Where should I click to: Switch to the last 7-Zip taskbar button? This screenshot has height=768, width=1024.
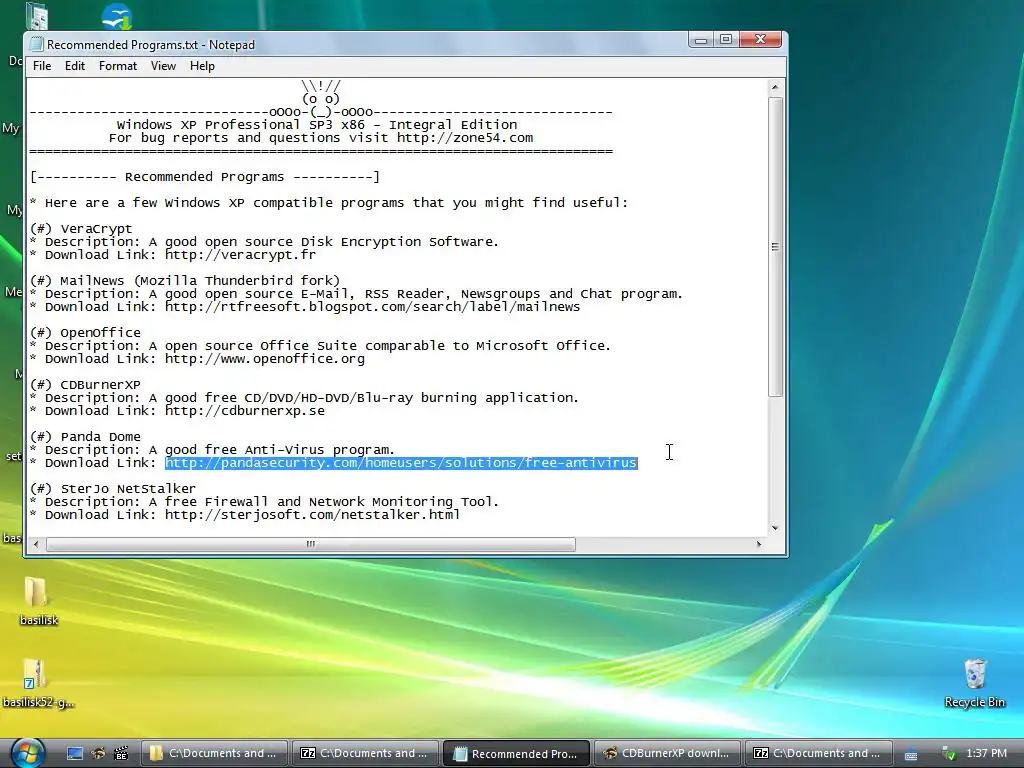point(818,753)
